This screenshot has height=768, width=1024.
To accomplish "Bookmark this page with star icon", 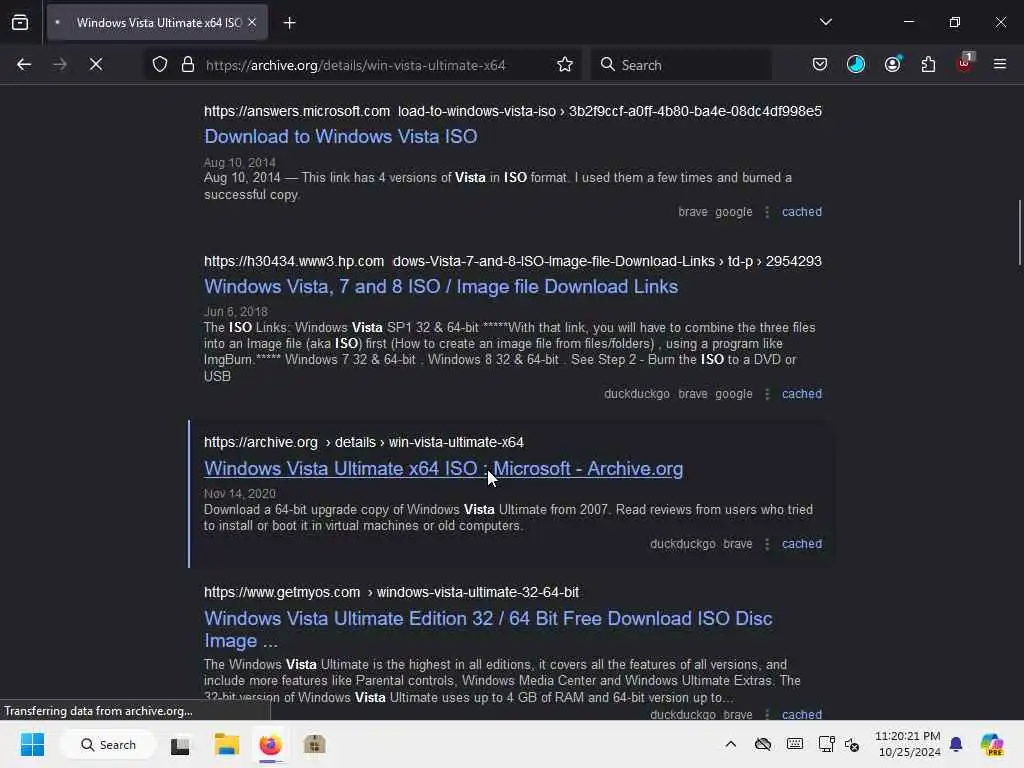I will (x=565, y=64).
